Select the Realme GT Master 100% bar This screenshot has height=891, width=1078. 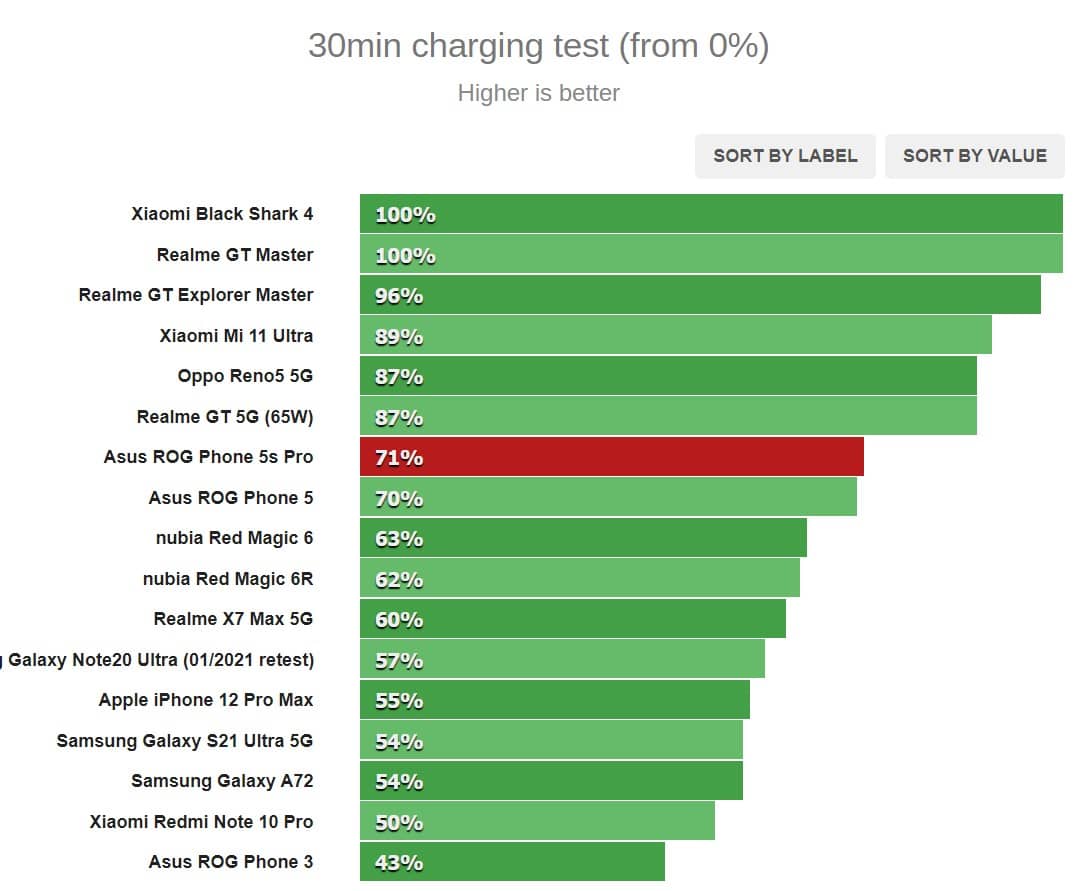click(710, 255)
